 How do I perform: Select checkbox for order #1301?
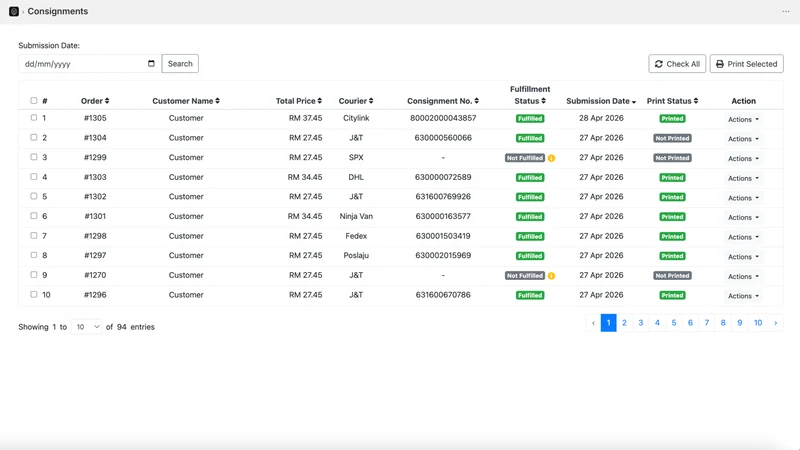34,216
